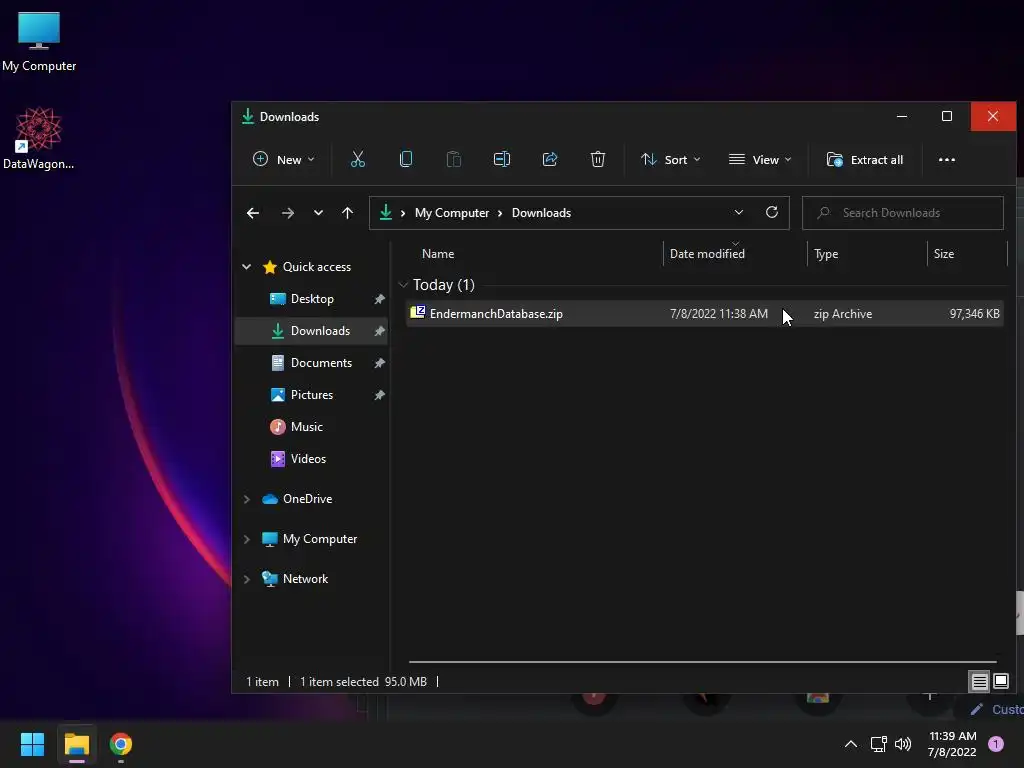
Task: Collapse the Today (1) group
Action: click(403, 285)
